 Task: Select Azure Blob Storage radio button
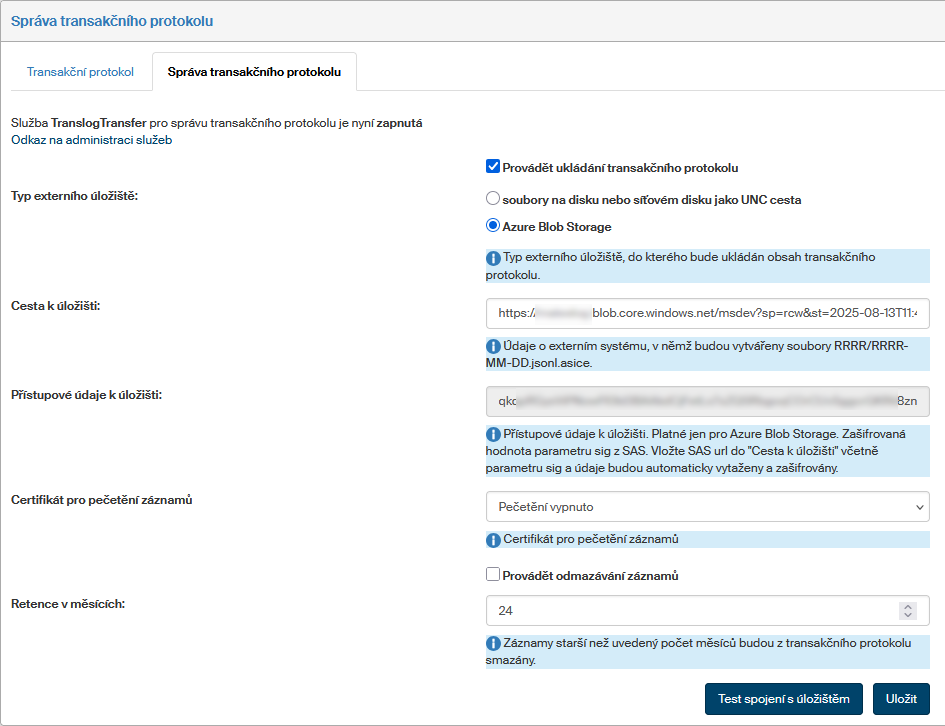(x=493, y=226)
